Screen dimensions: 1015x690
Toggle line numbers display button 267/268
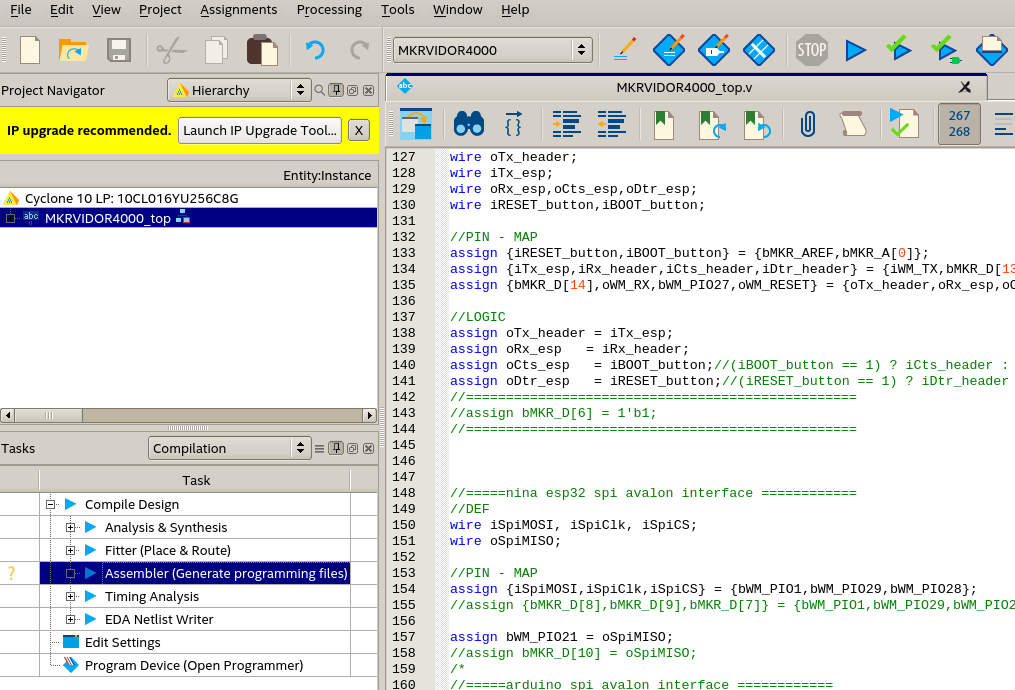click(958, 124)
